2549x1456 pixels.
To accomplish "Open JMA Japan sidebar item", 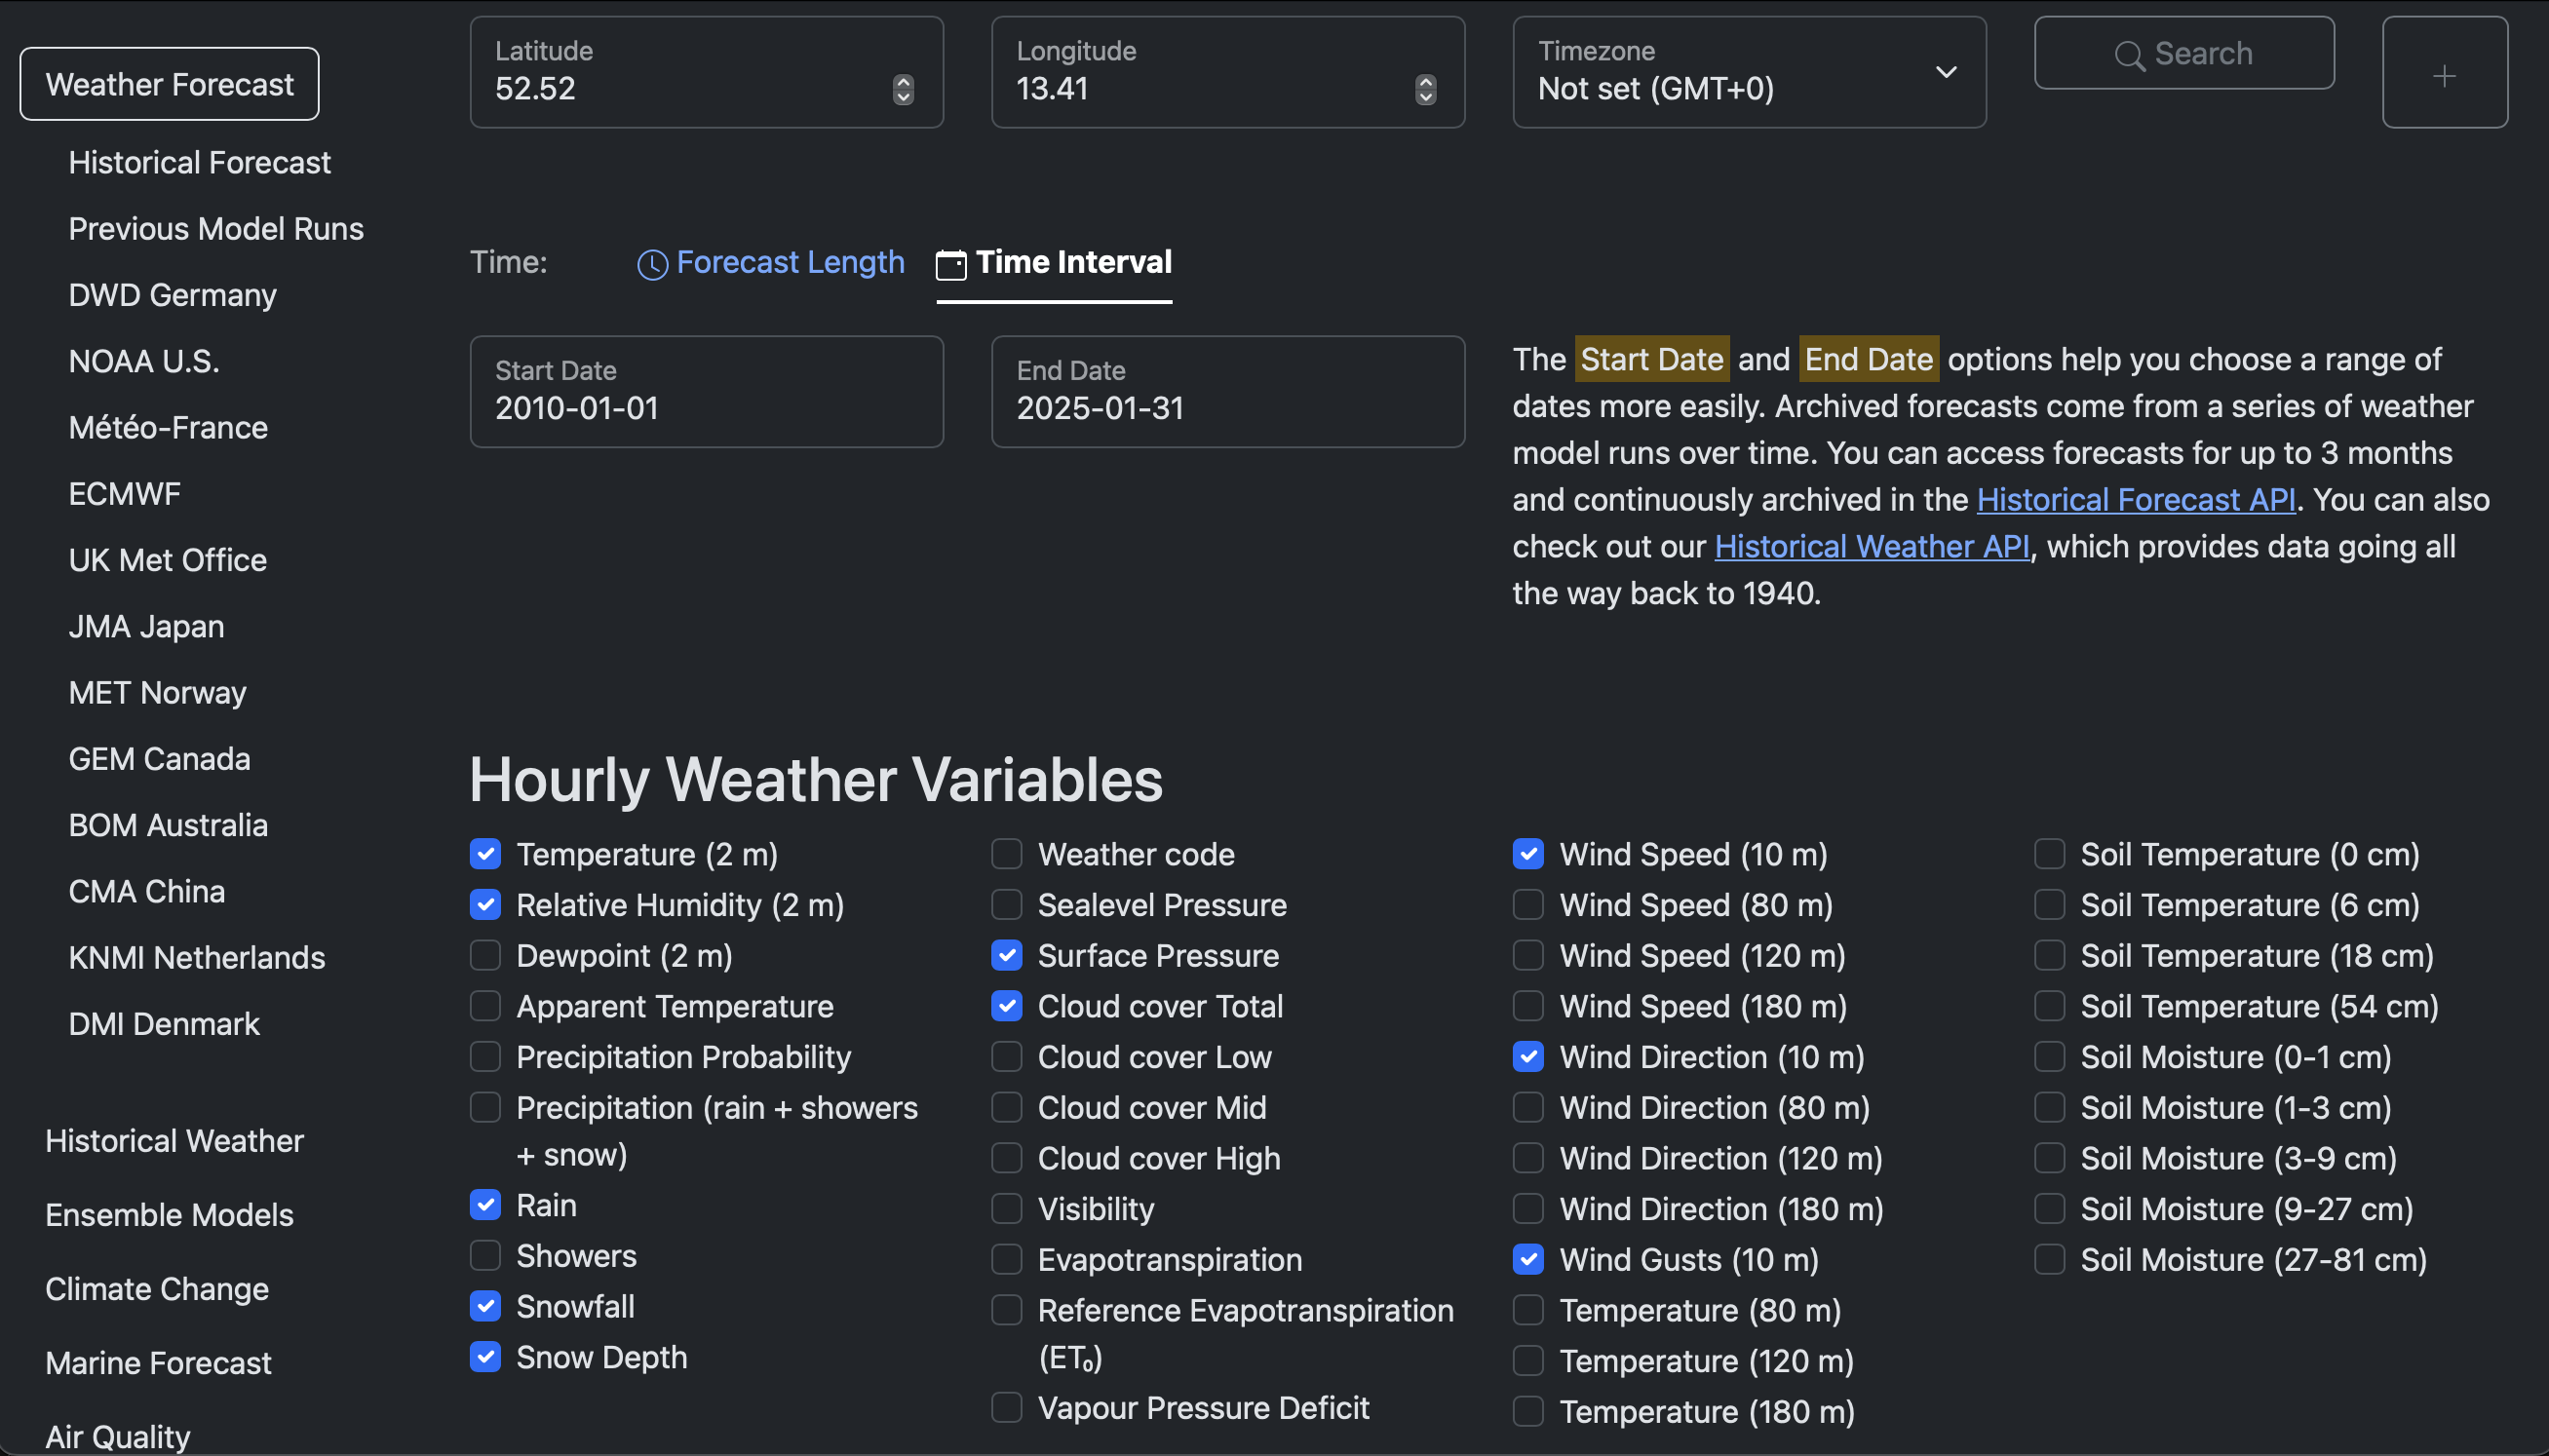I will (x=146, y=626).
